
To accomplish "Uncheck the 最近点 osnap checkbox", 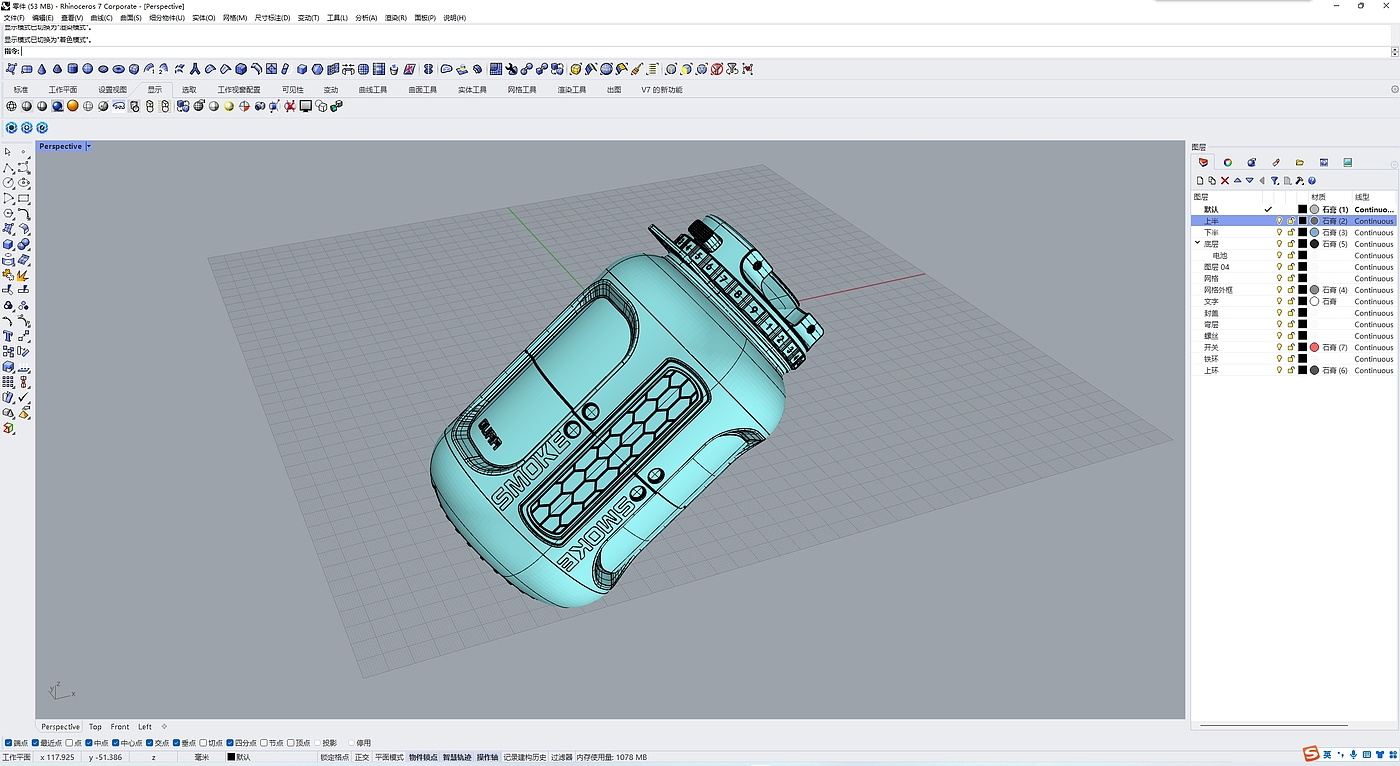I will click(35, 743).
